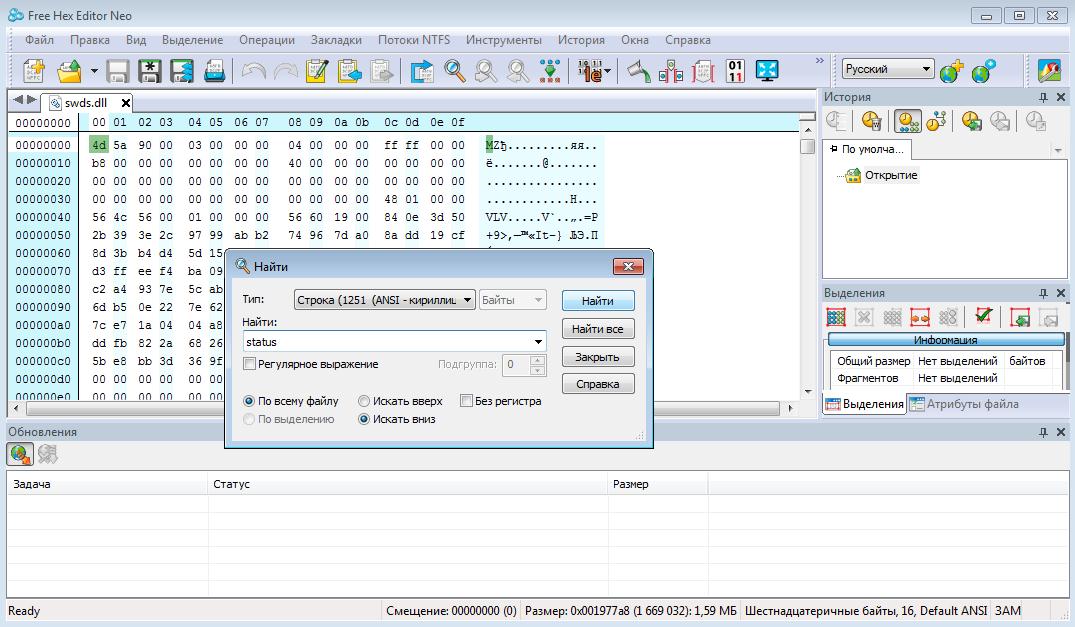Select the Искать вниз radio button
Viewport: 1075px width, 627px height.
click(364, 419)
